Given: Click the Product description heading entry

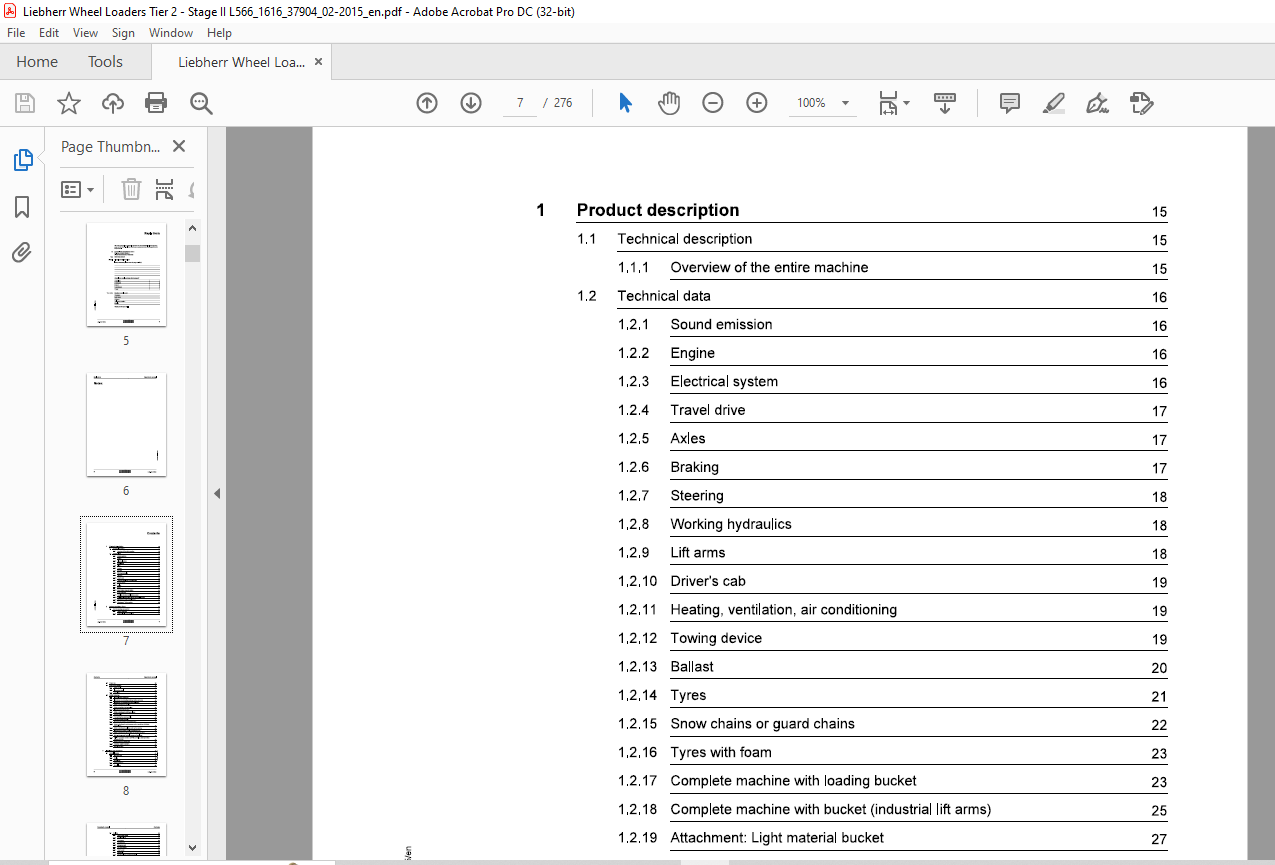Looking at the screenshot, I should point(658,210).
